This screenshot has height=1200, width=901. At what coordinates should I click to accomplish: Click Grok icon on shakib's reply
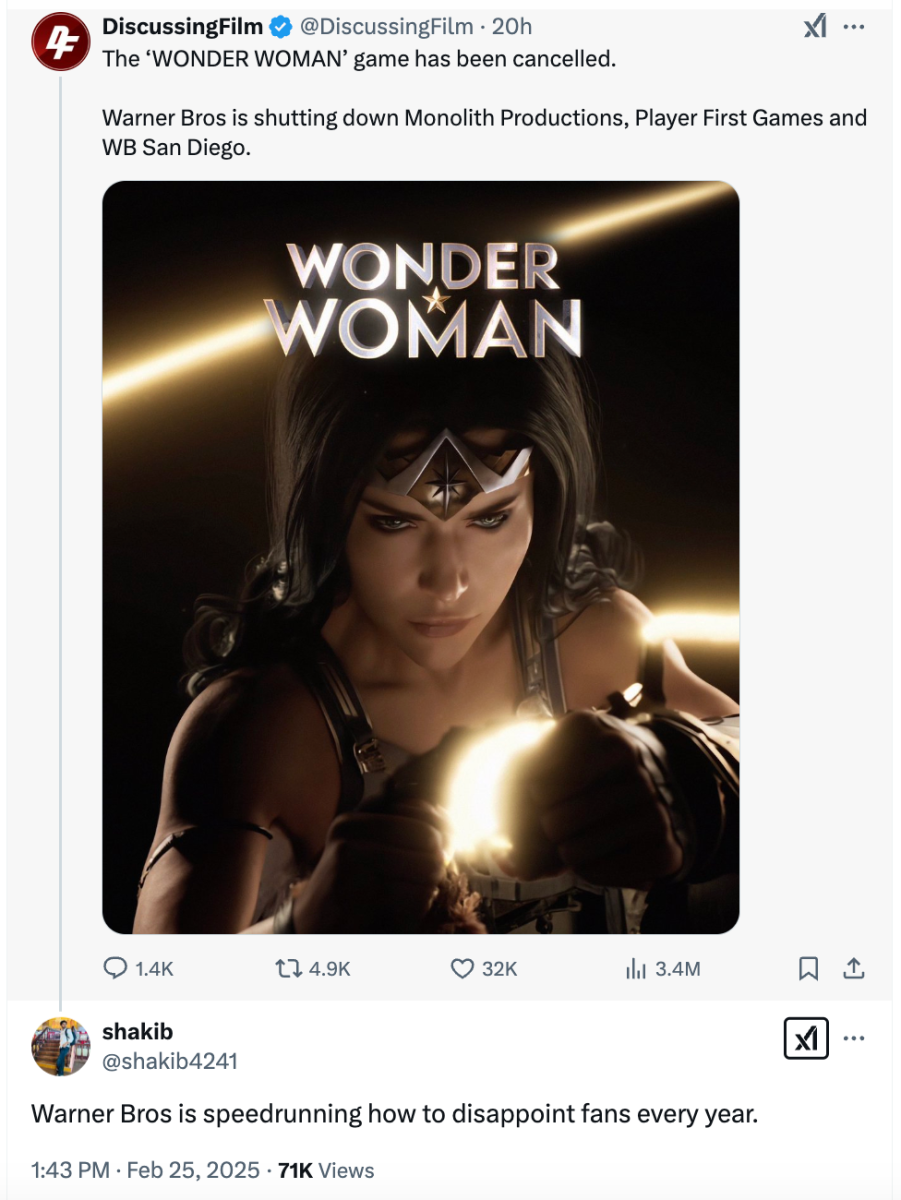click(806, 1039)
